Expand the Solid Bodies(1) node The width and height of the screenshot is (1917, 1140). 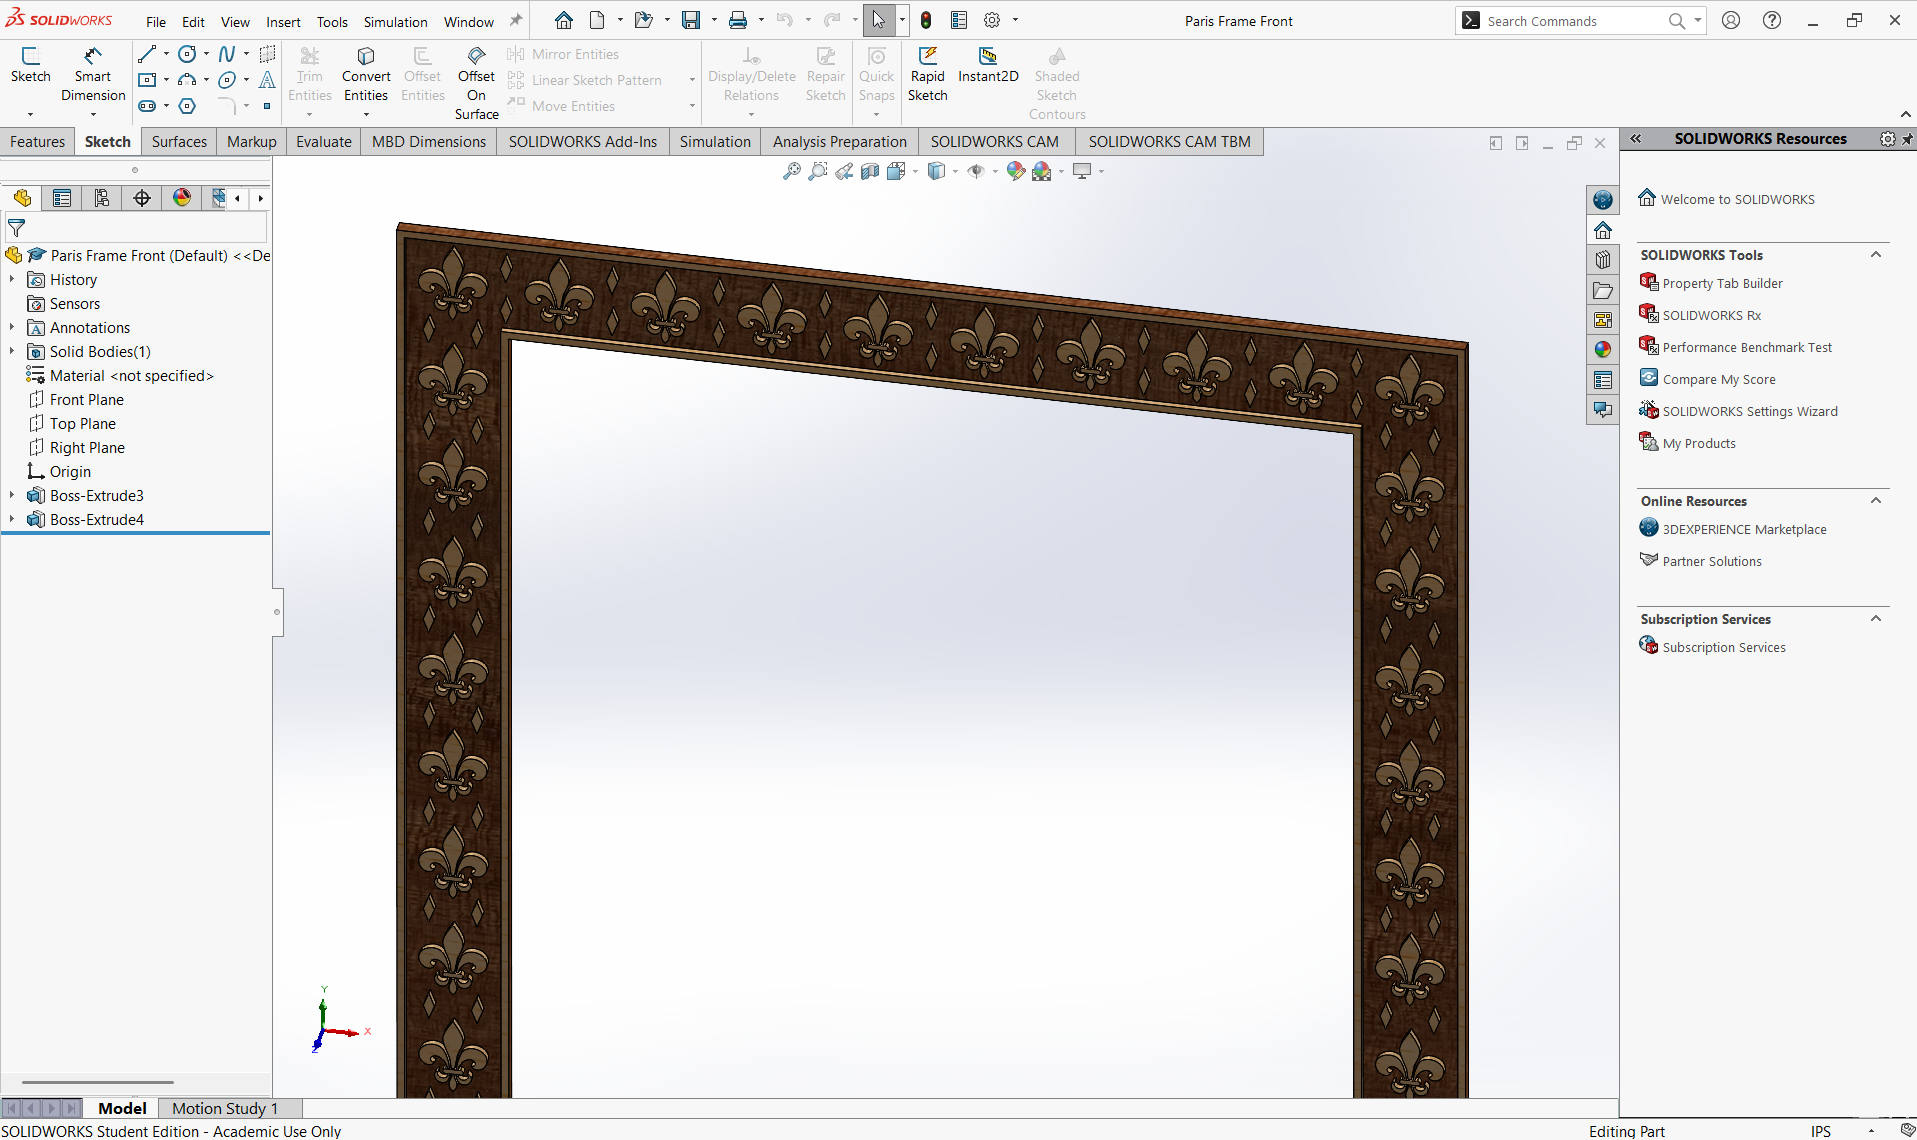click(12, 351)
